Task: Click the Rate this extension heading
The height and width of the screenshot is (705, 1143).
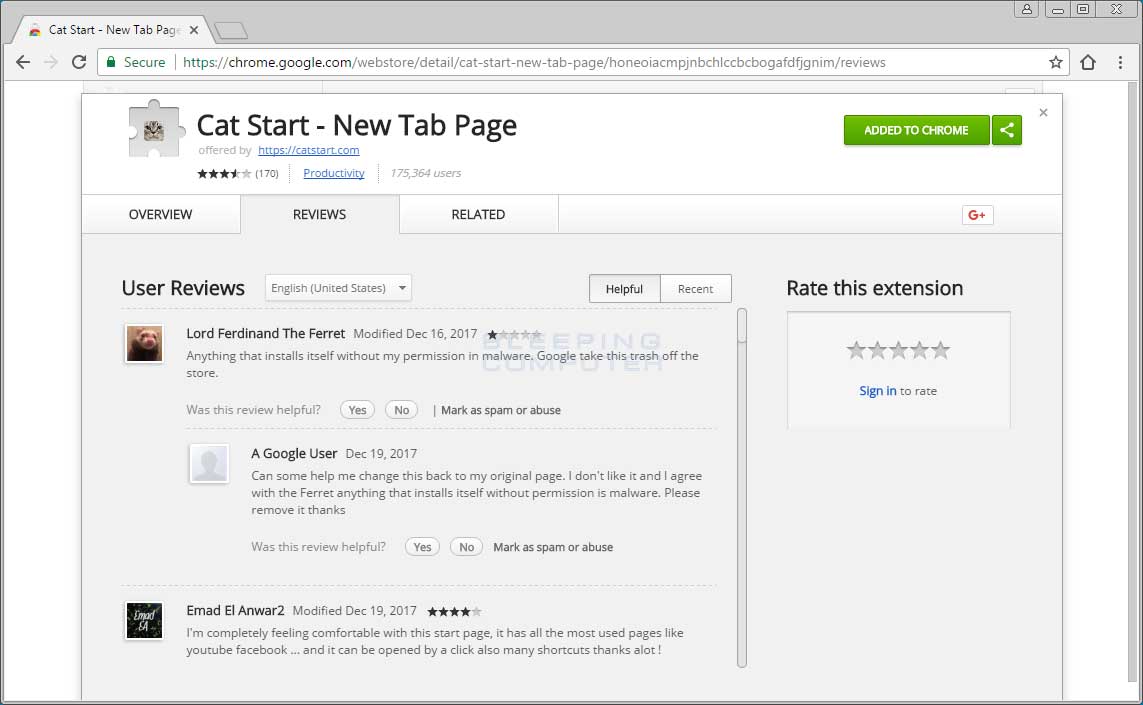Action: pos(875,288)
